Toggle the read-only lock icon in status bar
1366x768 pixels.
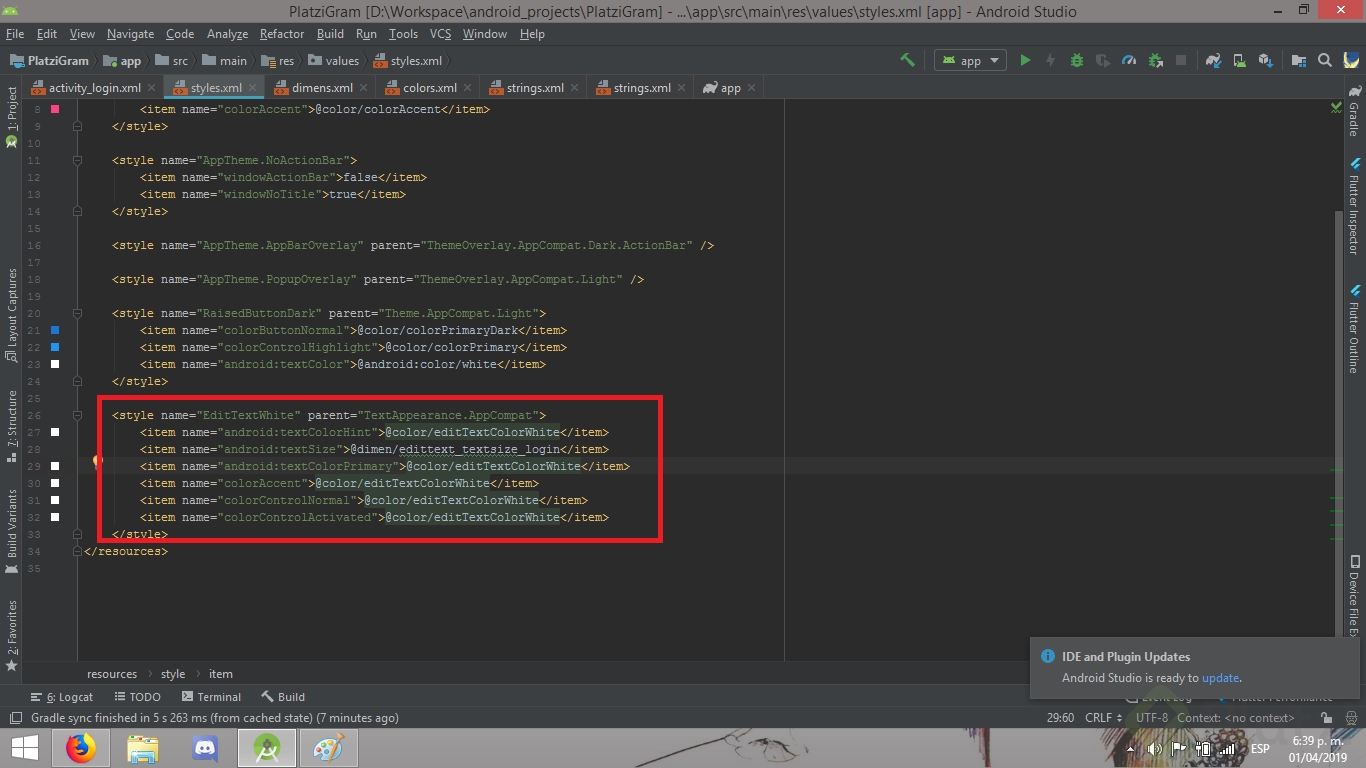coord(1326,717)
